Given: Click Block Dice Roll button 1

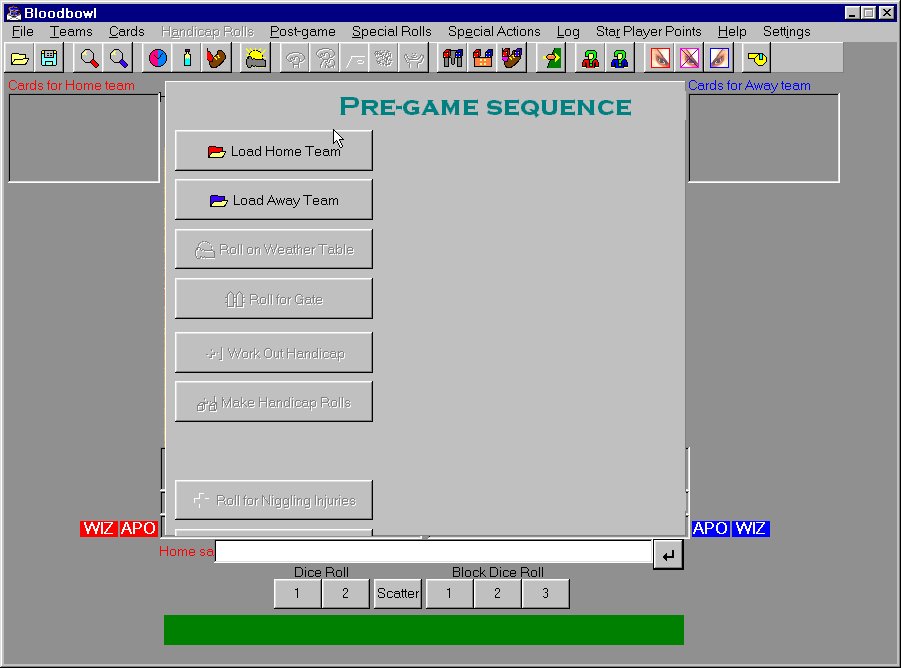Looking at the screenshot, I should [449, 593].
